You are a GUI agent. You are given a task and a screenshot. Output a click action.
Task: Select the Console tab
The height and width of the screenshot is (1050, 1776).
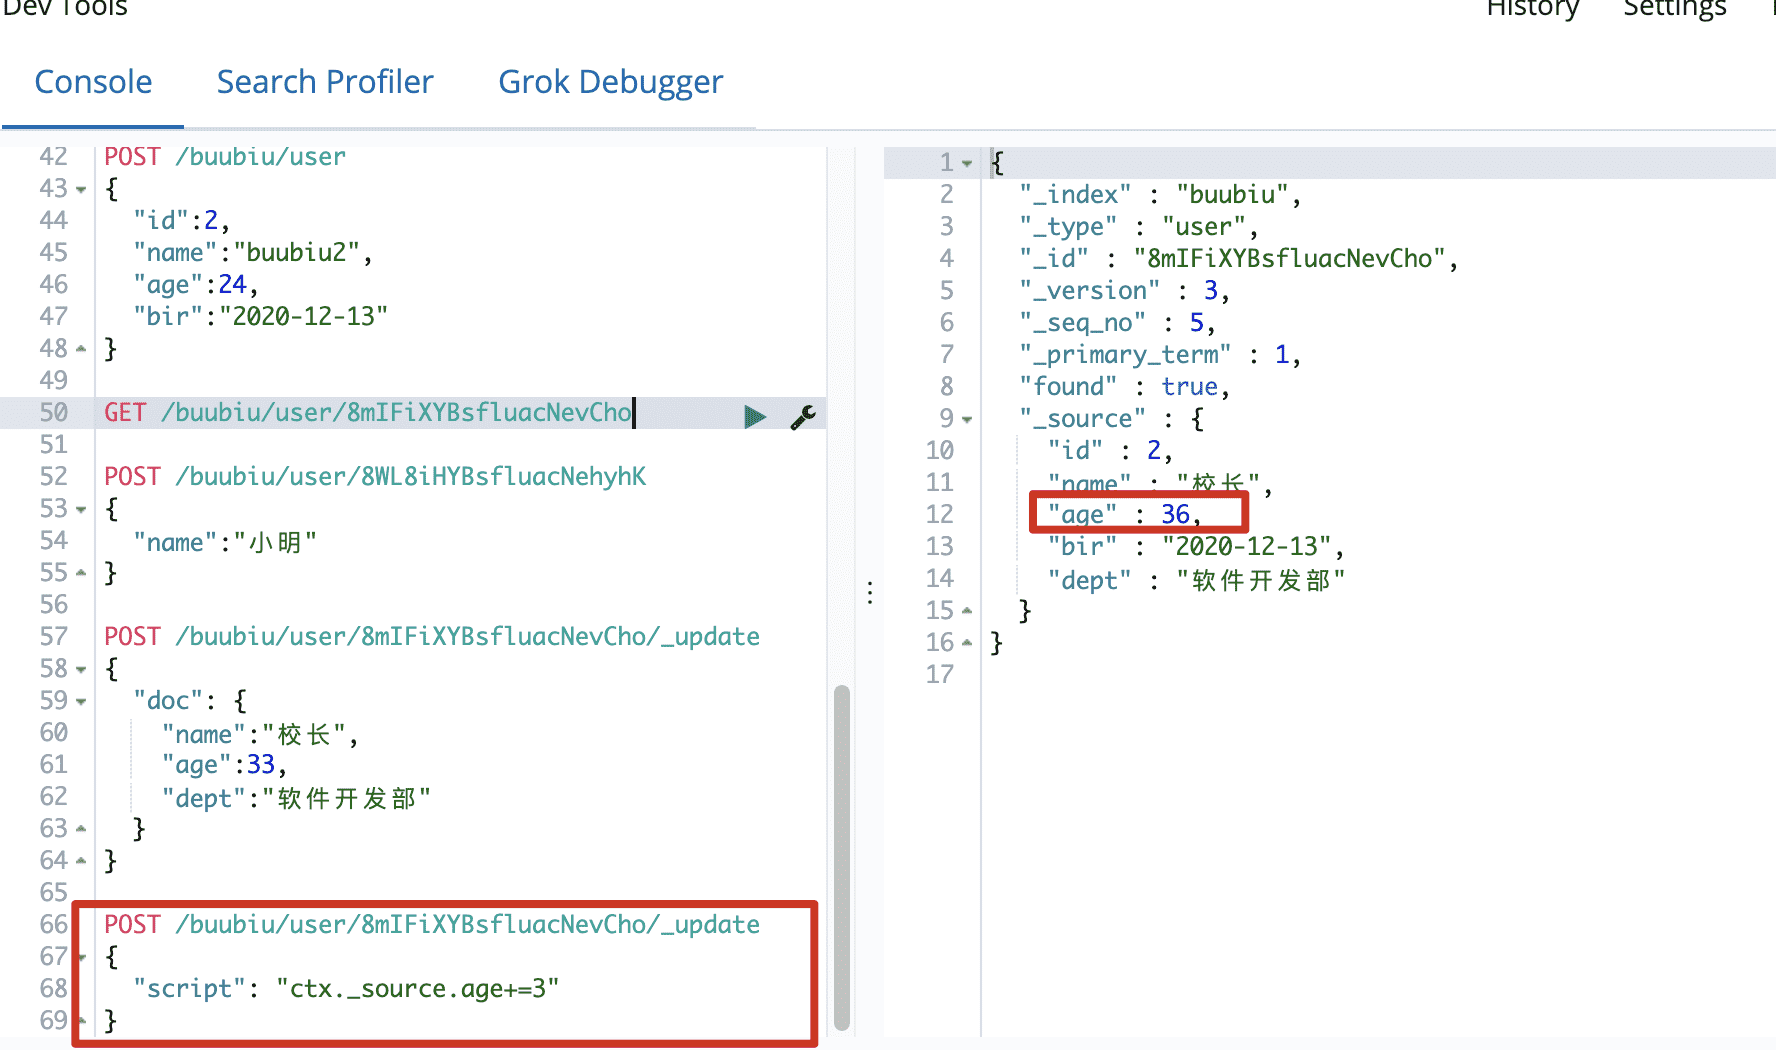(x=93, y=82)
